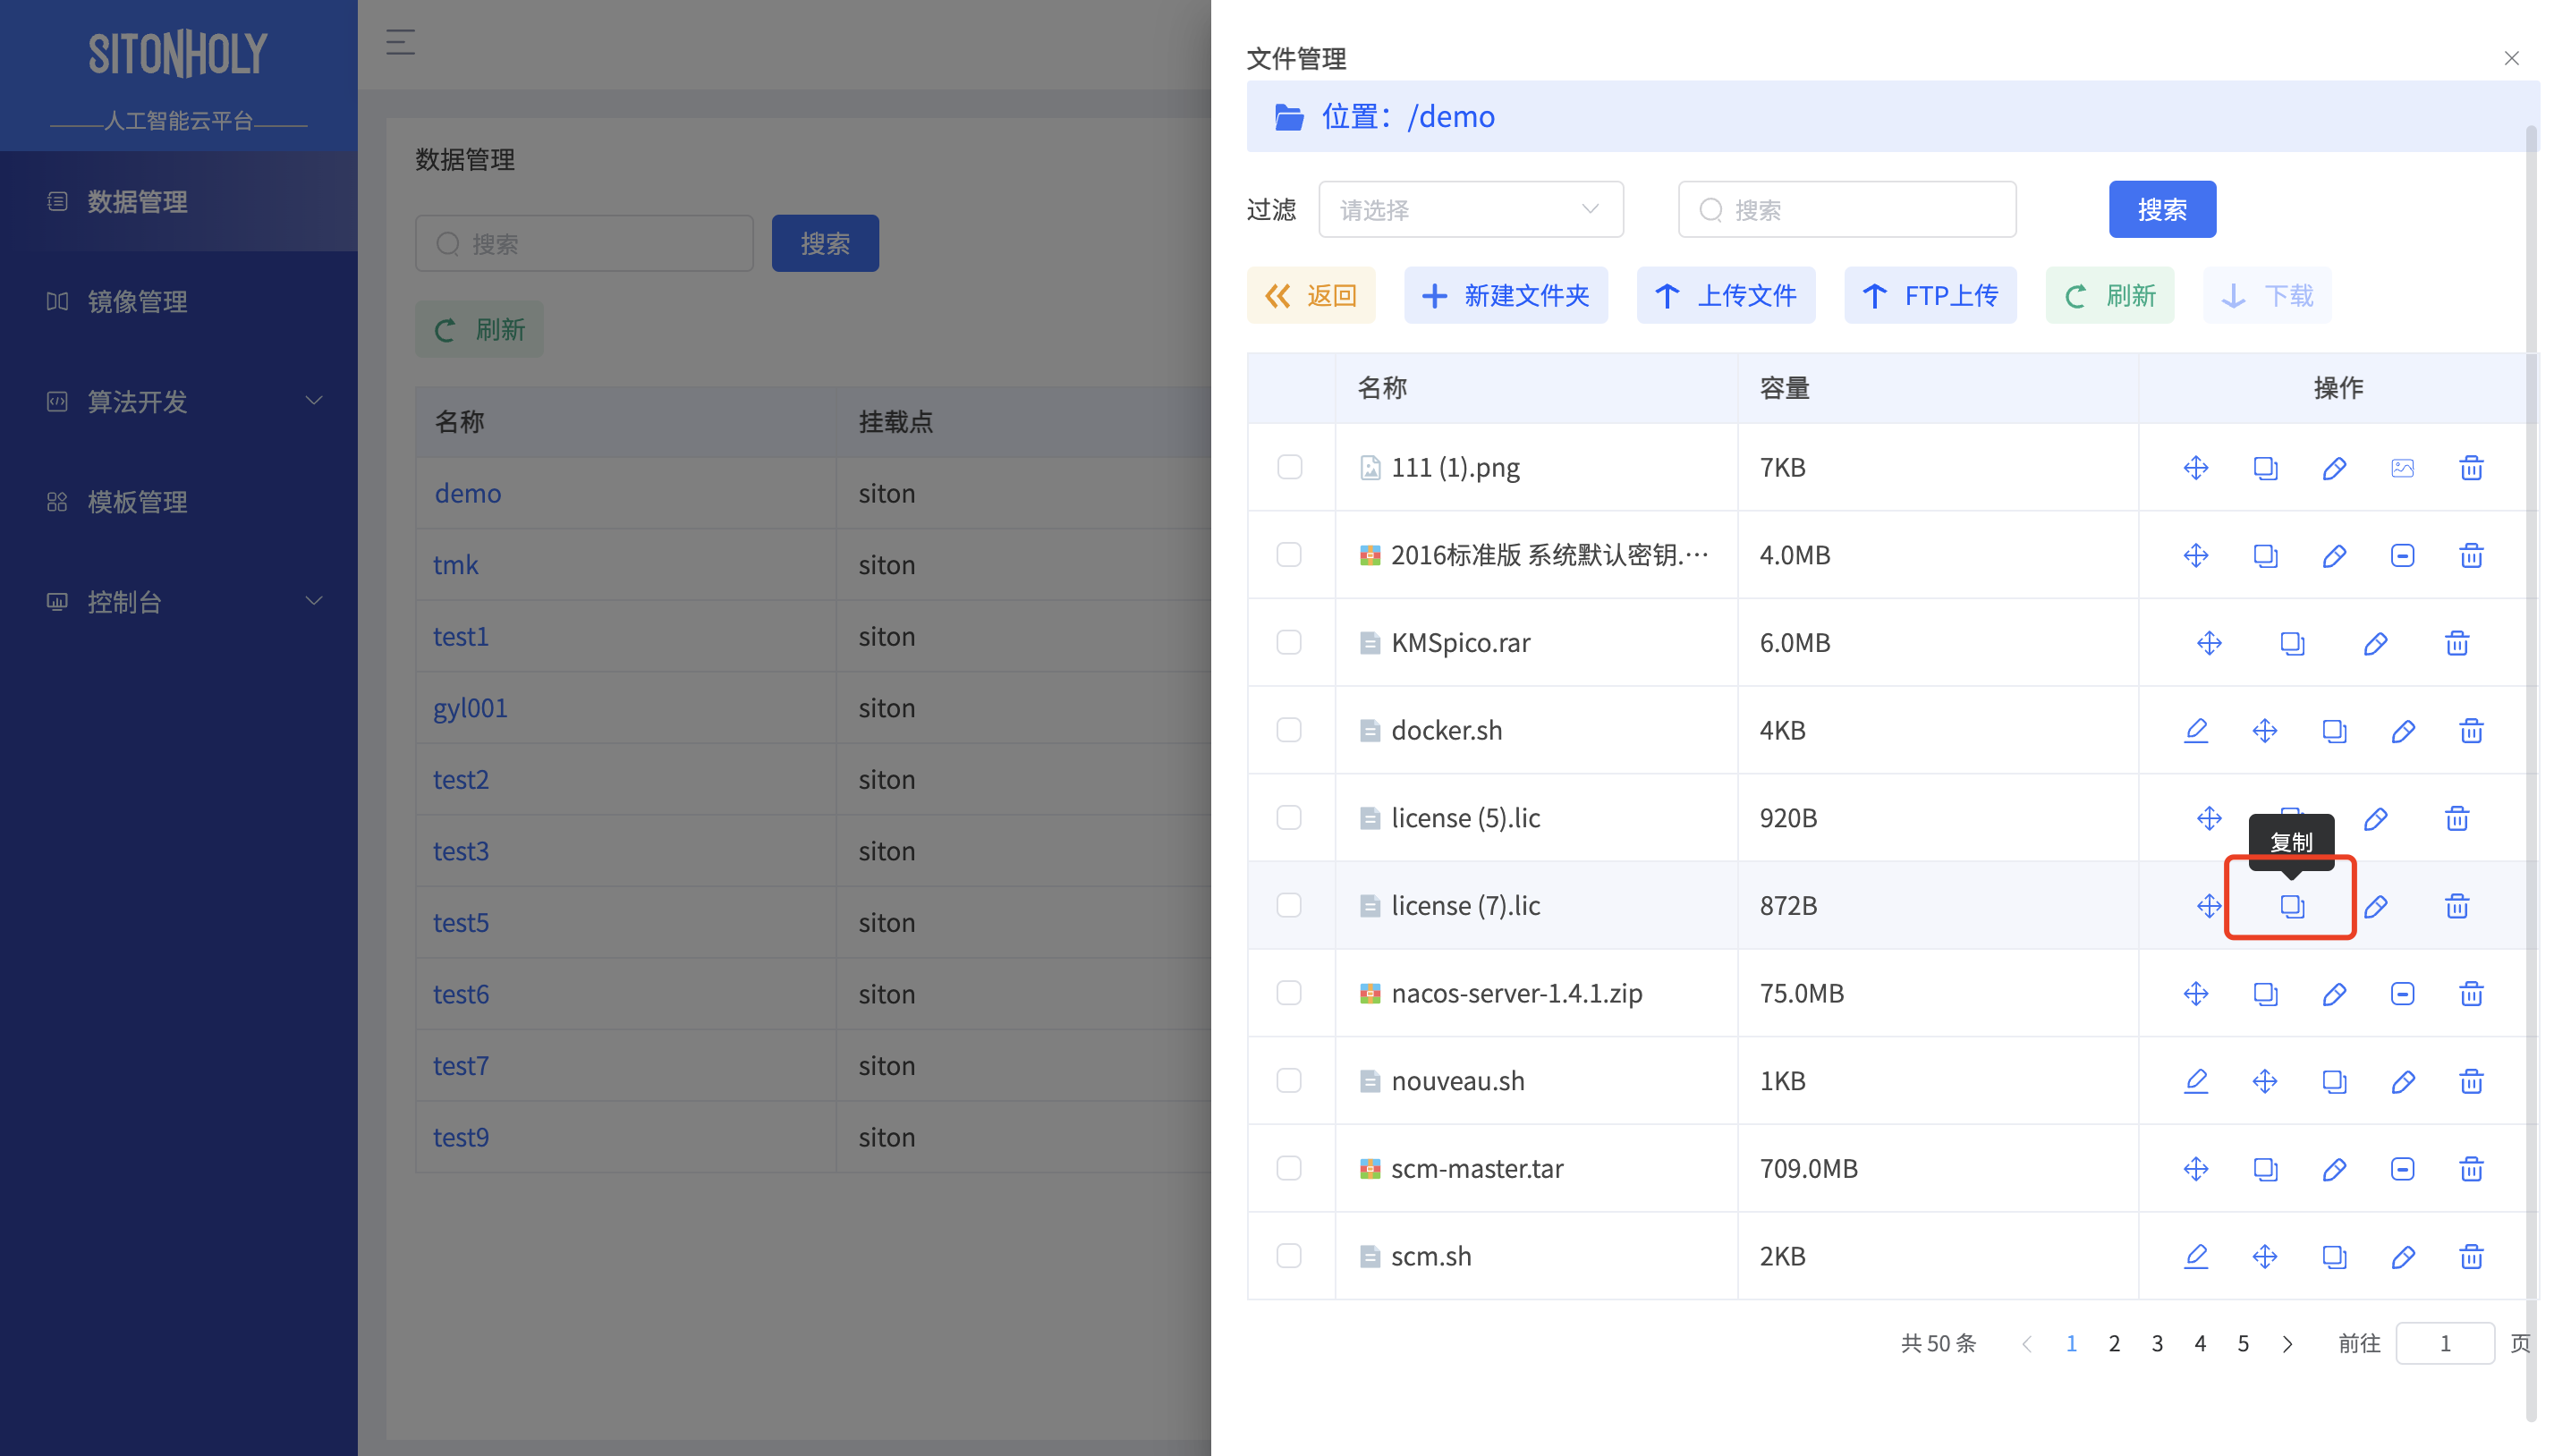The width and height of the screenshot is (2571, 1456).
Task: Check the nouveau.sh checkbox
Action: pos(1289,1081)
